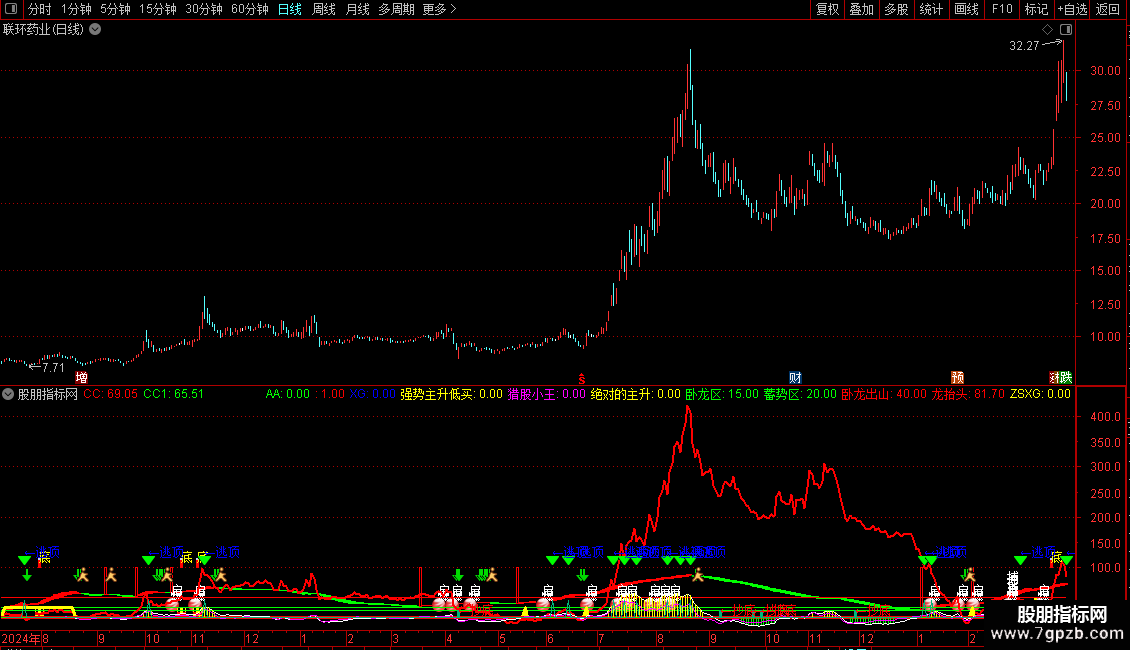Click the 财 financial report marker
Image resolution: width=1130 pixels, height=650 pixels.
(795, 378)
